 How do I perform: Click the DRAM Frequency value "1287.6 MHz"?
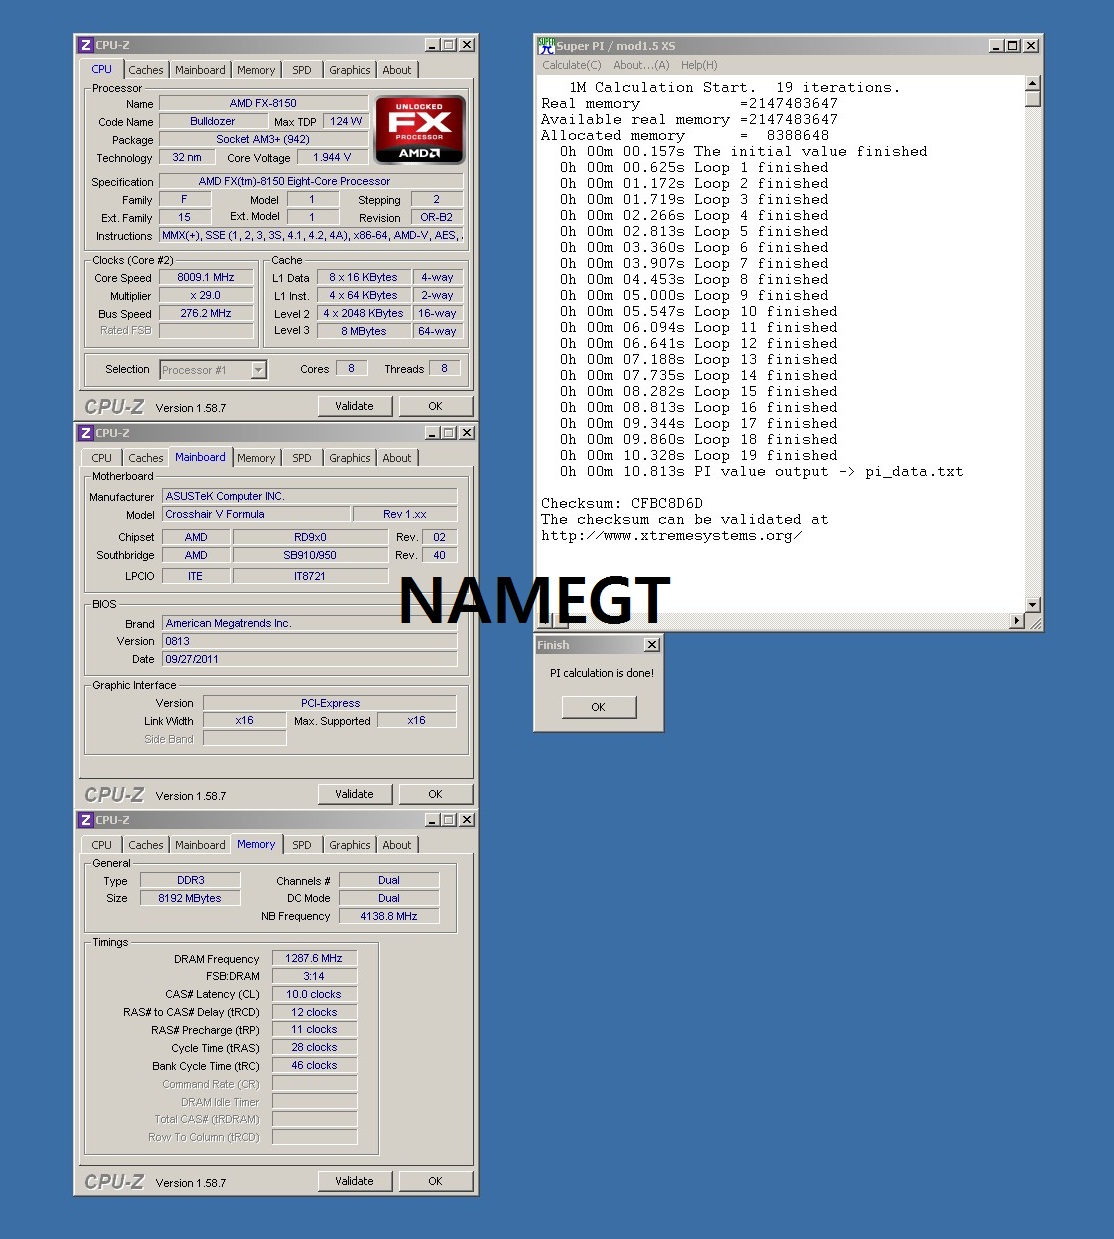coord(314,958)
